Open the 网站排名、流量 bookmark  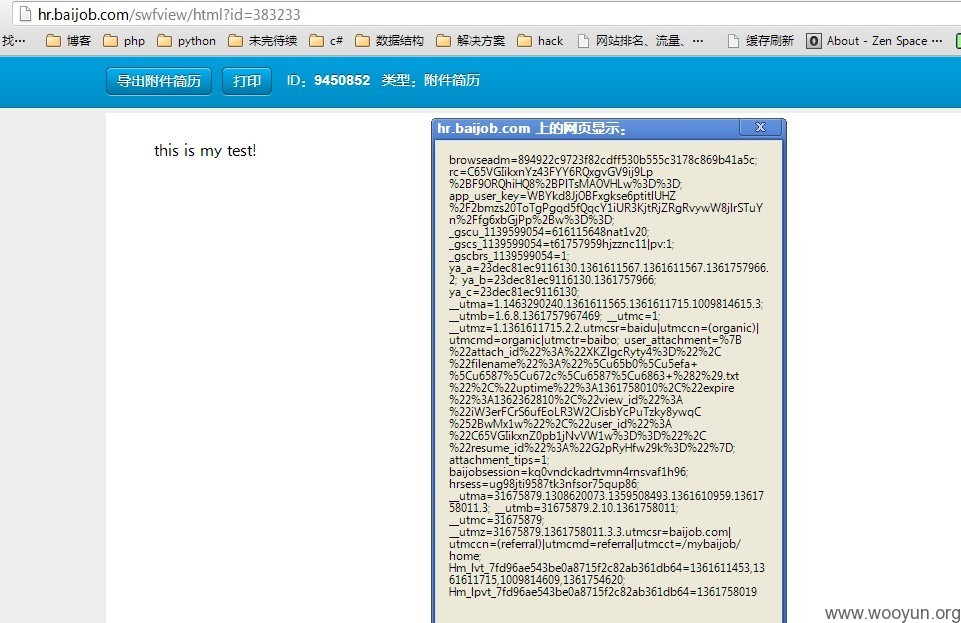click(641, 41)
